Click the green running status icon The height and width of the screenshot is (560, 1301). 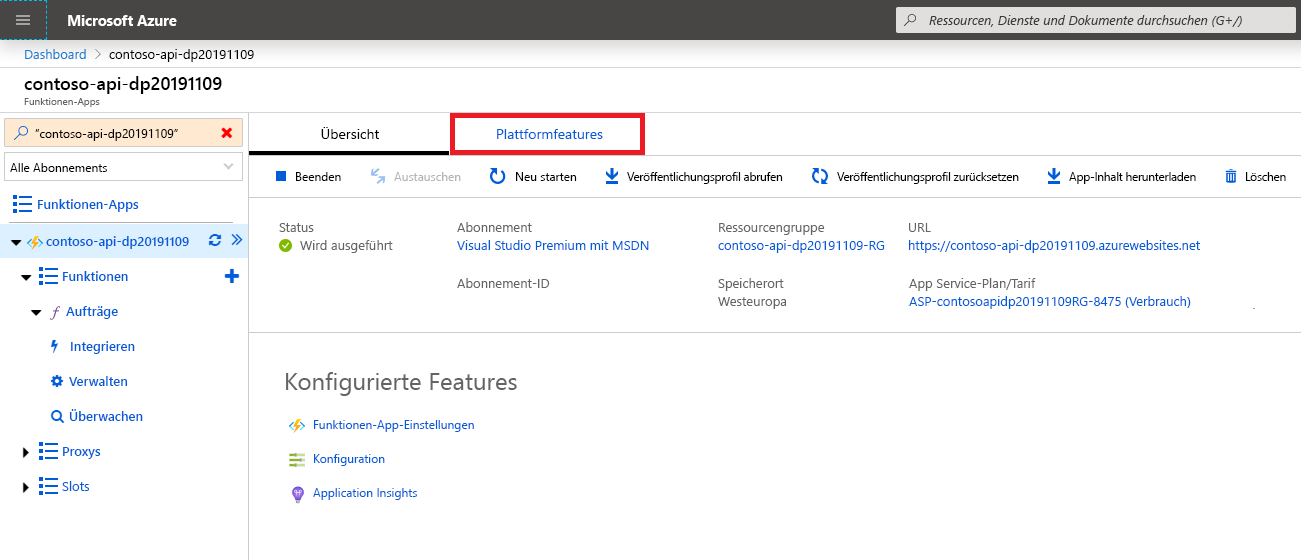pos(286,245)
